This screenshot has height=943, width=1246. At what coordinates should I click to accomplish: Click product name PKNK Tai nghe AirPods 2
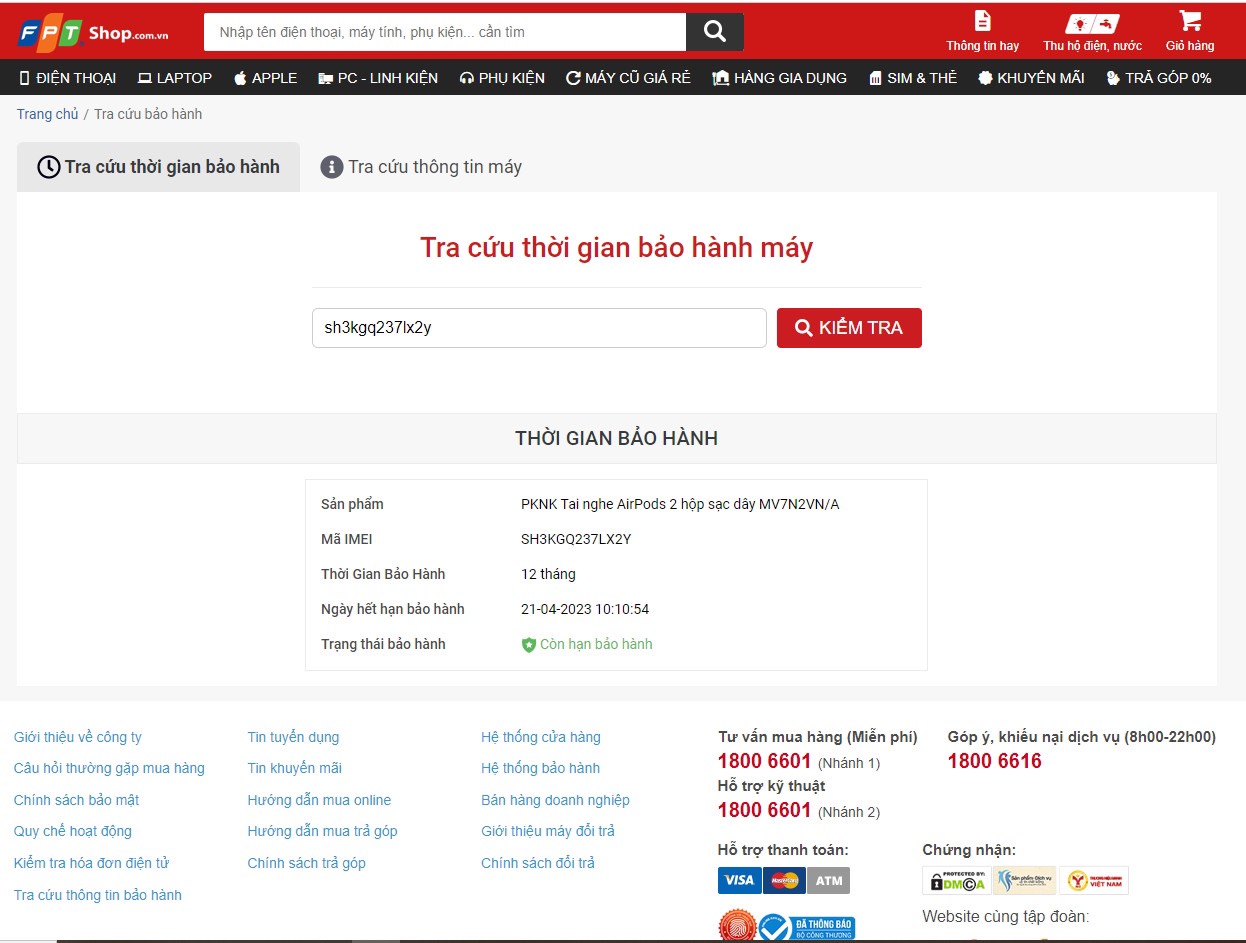[x=680, y=504]
